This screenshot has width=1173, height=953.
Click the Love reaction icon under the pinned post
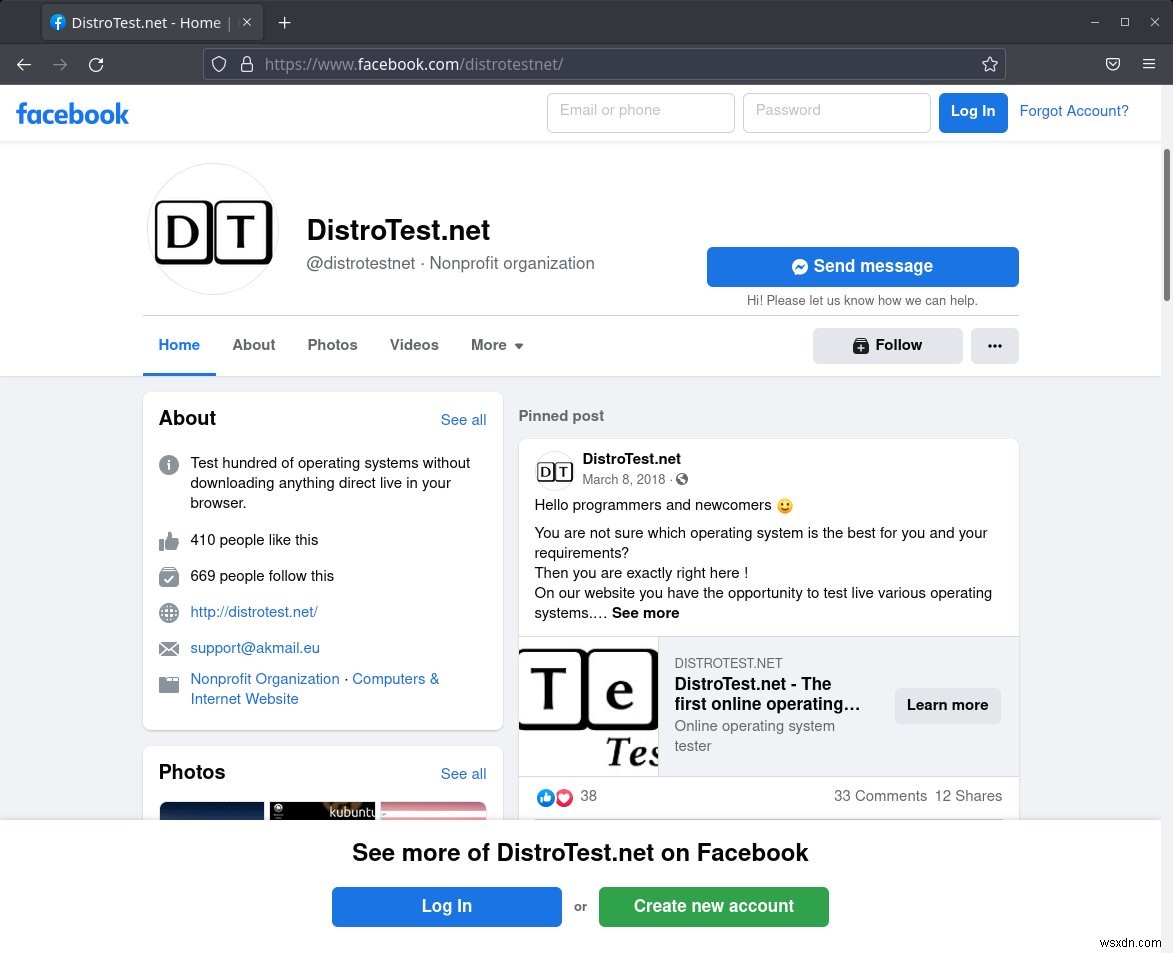tap(564, 797)
